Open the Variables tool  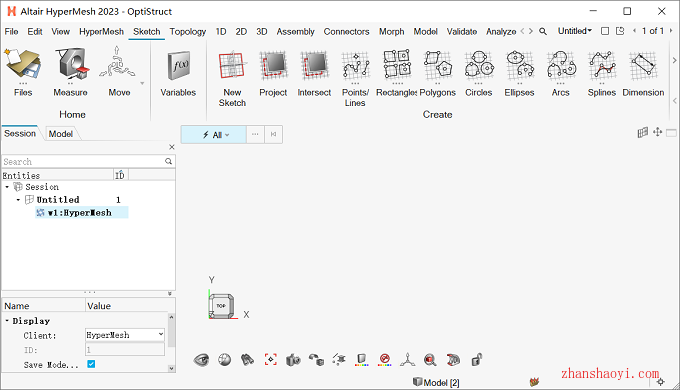click(178, 72)
